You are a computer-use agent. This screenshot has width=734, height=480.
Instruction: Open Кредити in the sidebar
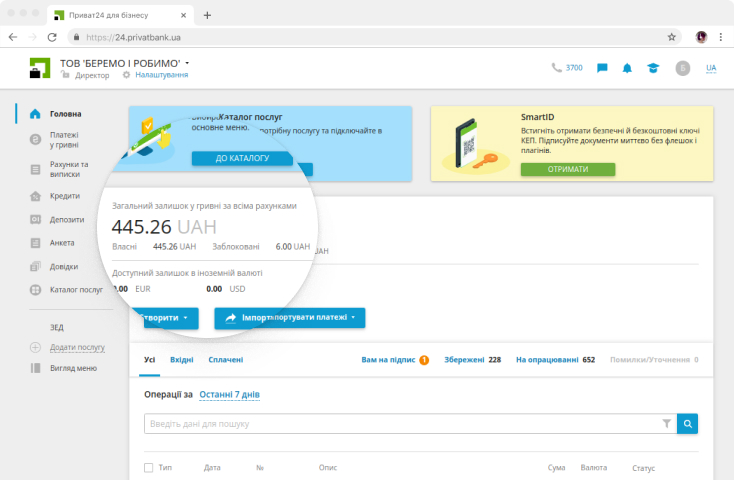[x=65, y=196]
